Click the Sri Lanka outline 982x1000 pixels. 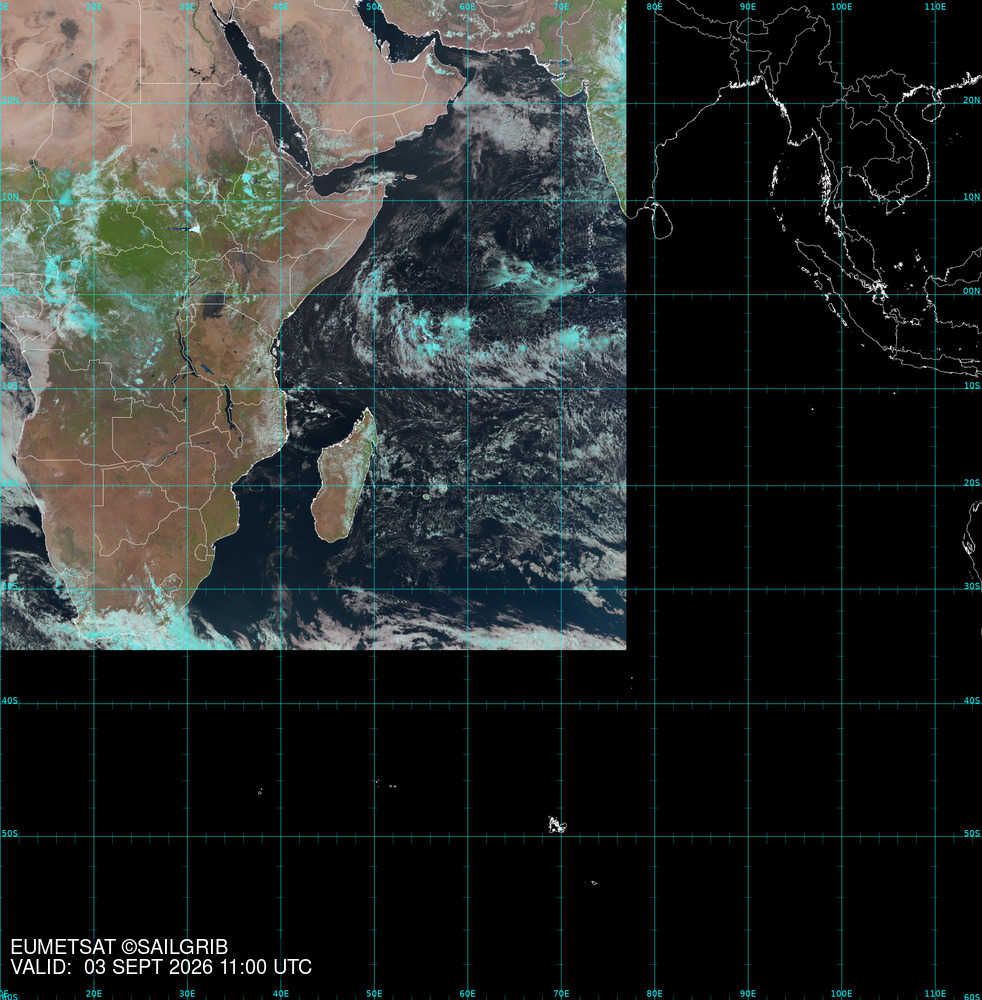click(x=662, y=220)
